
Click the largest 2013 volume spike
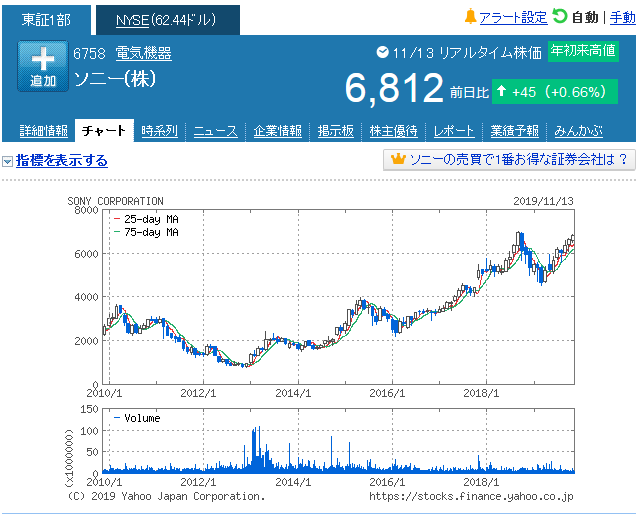[x=259, y=448]
